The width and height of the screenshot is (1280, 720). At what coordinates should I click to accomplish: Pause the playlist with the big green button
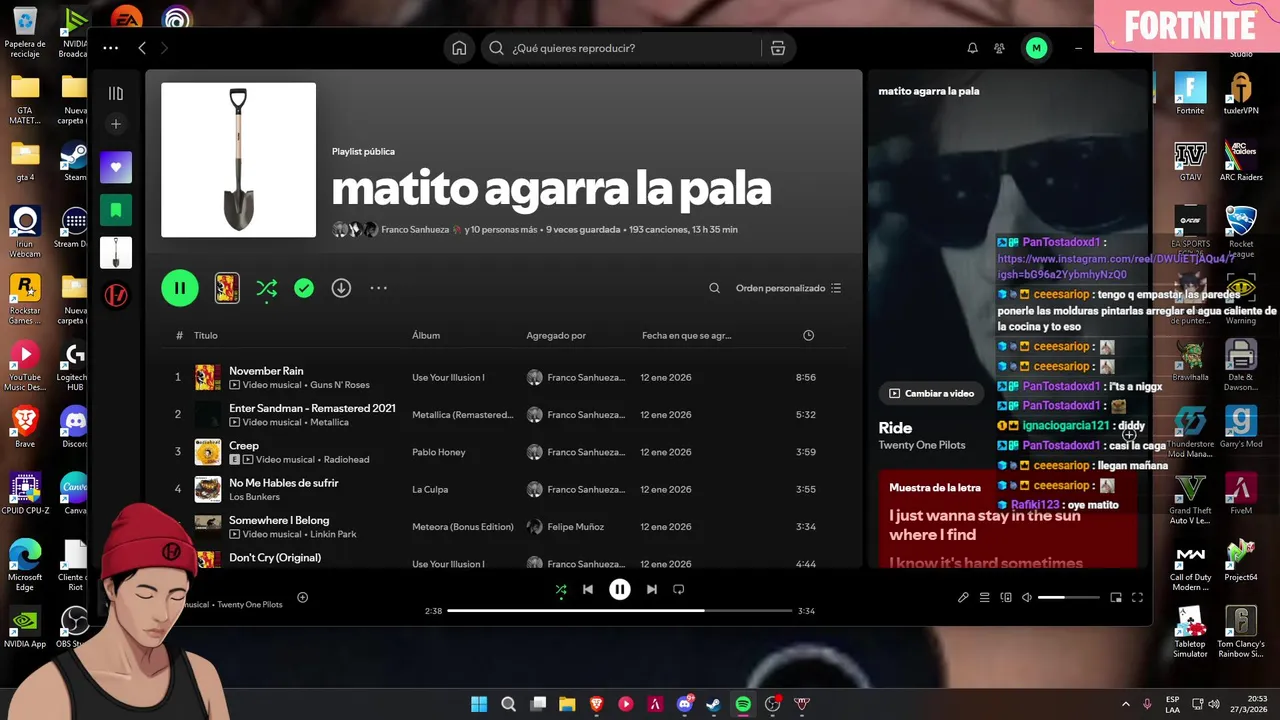(180, 288)
